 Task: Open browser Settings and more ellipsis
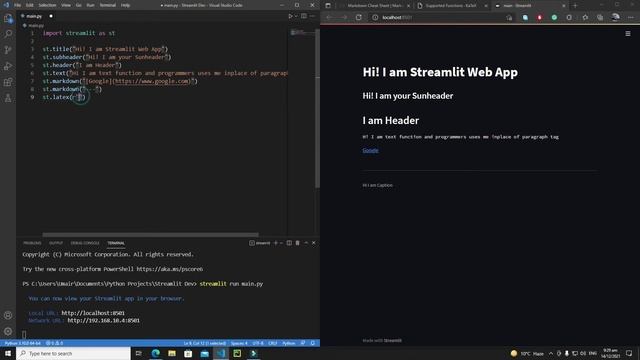click(631, 18)
